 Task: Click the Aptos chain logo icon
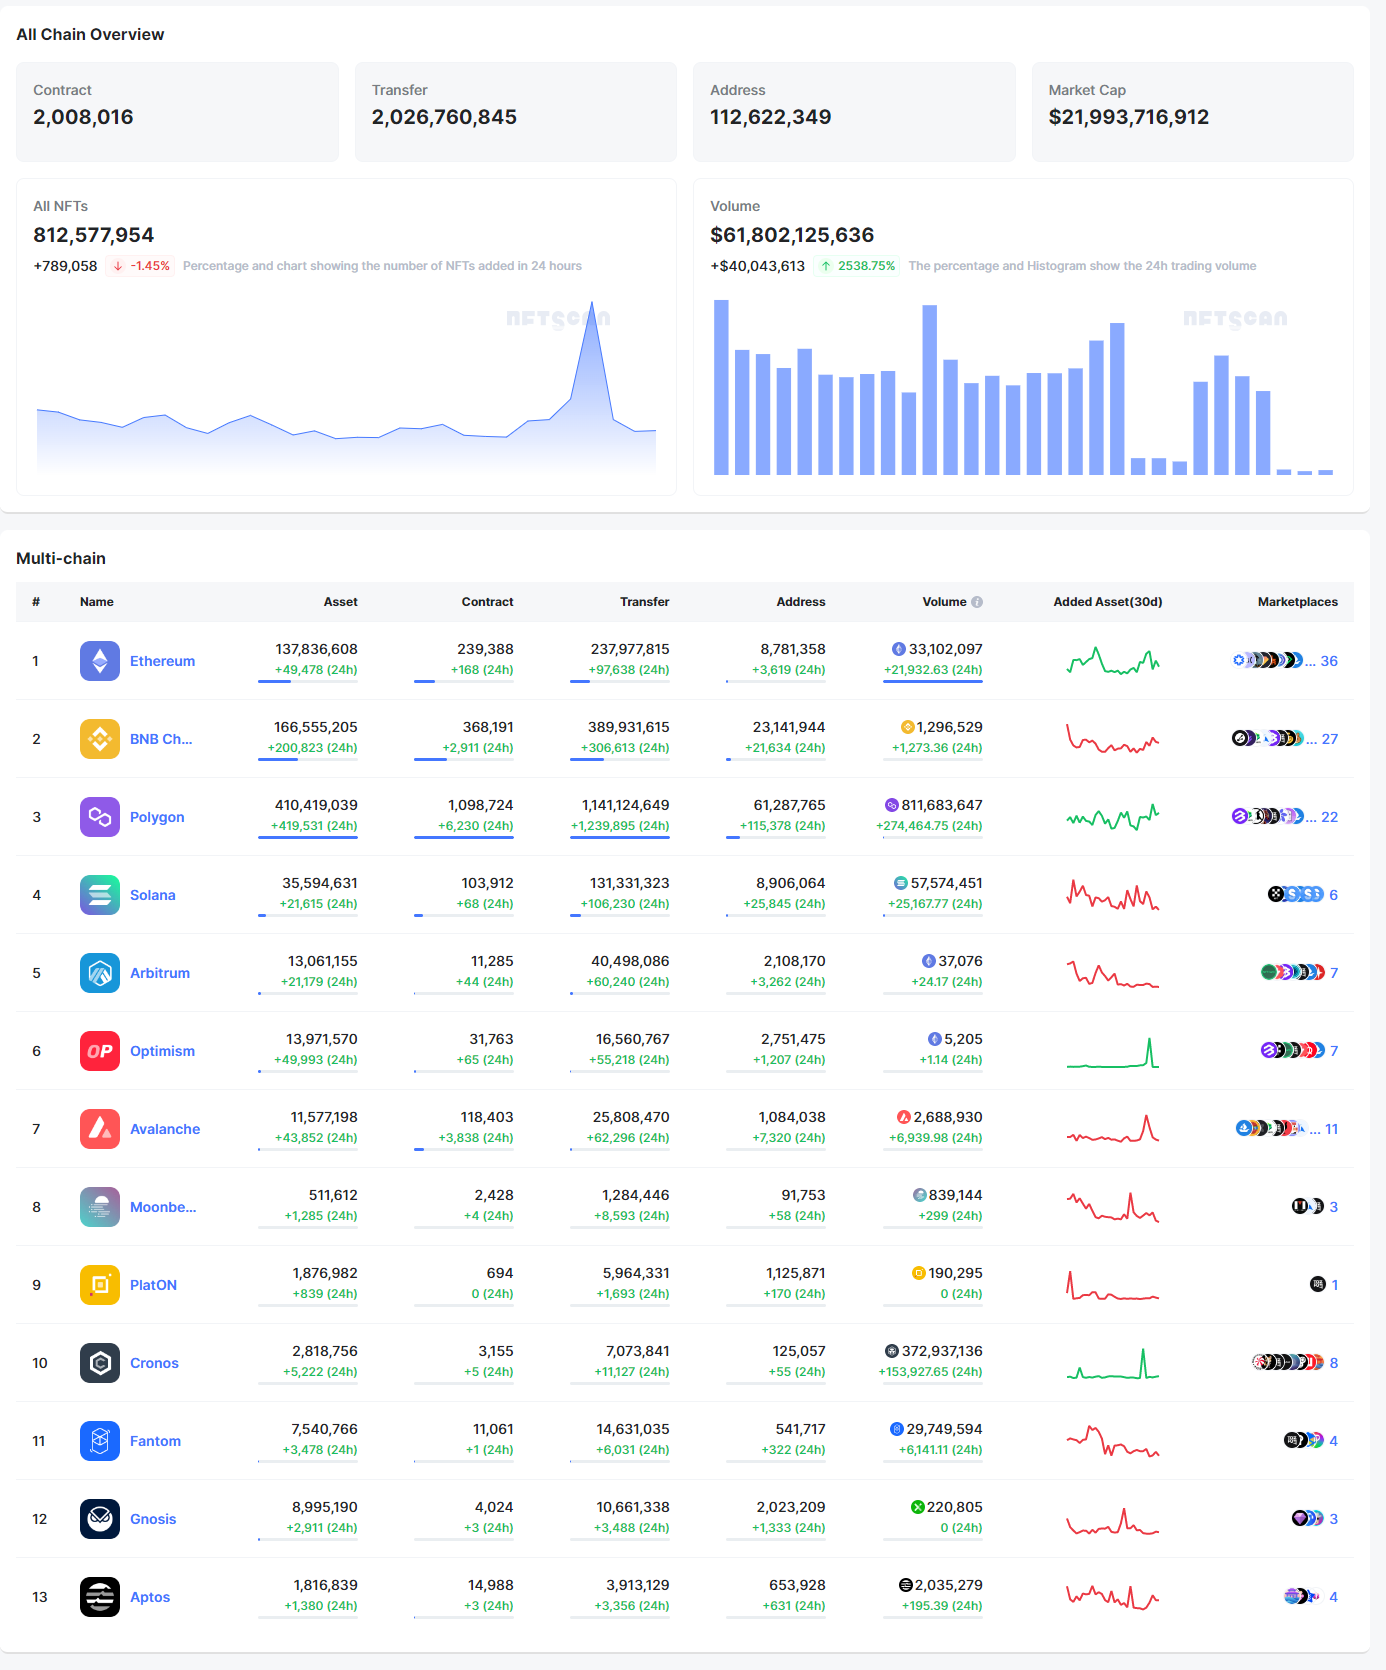pyautogui.click(x=100, y=1597)
